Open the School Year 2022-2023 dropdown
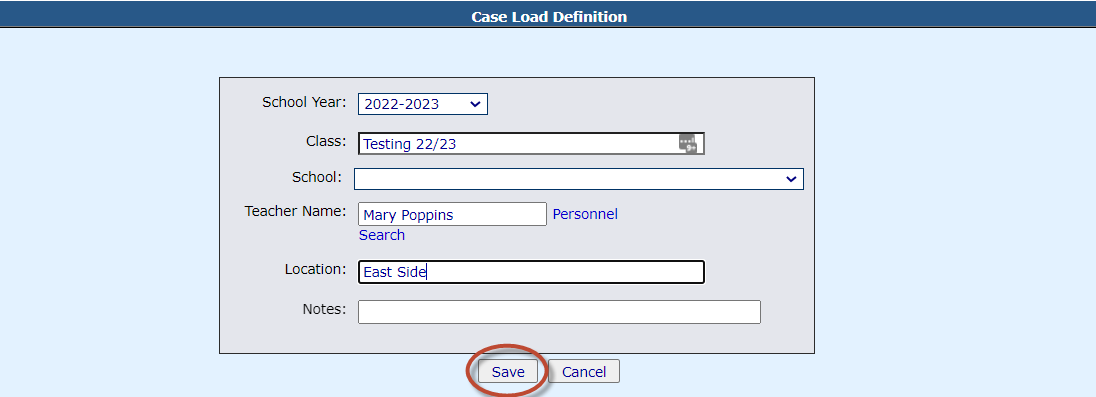The height and width of the screenshot is (397, 1096). [x=423, y=104]
